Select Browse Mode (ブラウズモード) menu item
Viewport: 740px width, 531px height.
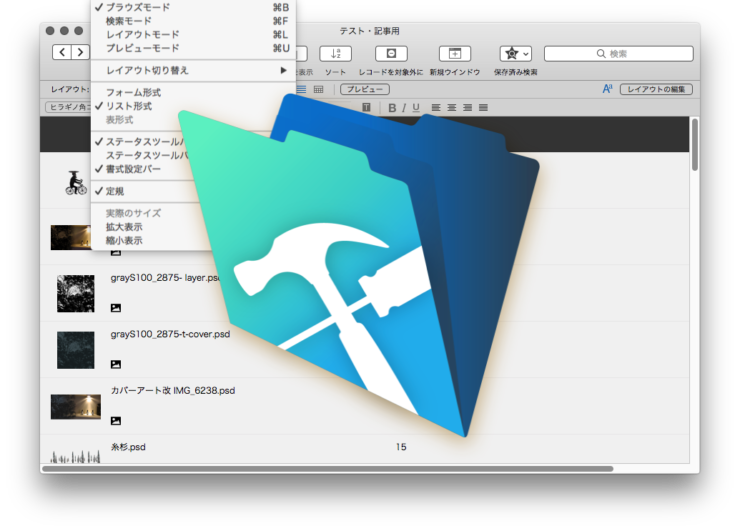coord(193,7)
